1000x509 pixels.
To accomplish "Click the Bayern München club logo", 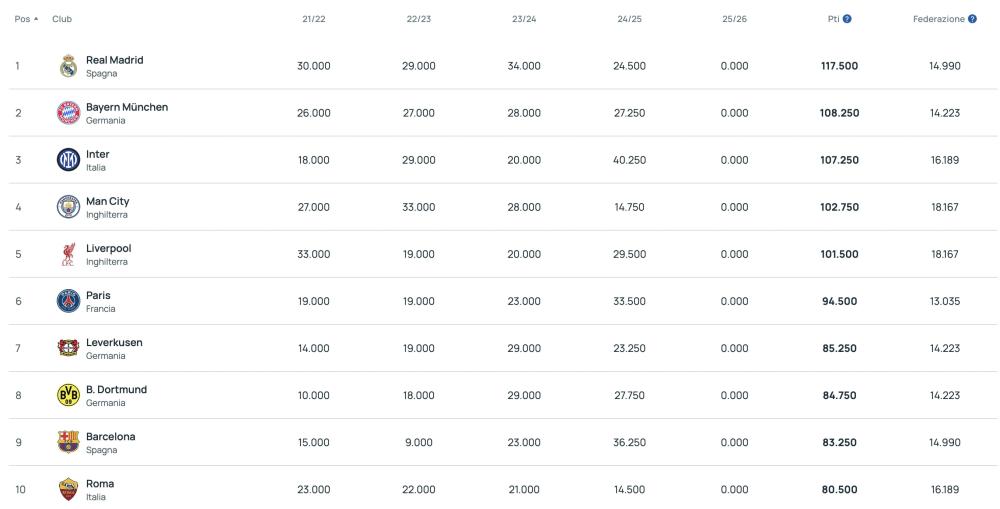I will pyautogui.click(x=68, y=113).
